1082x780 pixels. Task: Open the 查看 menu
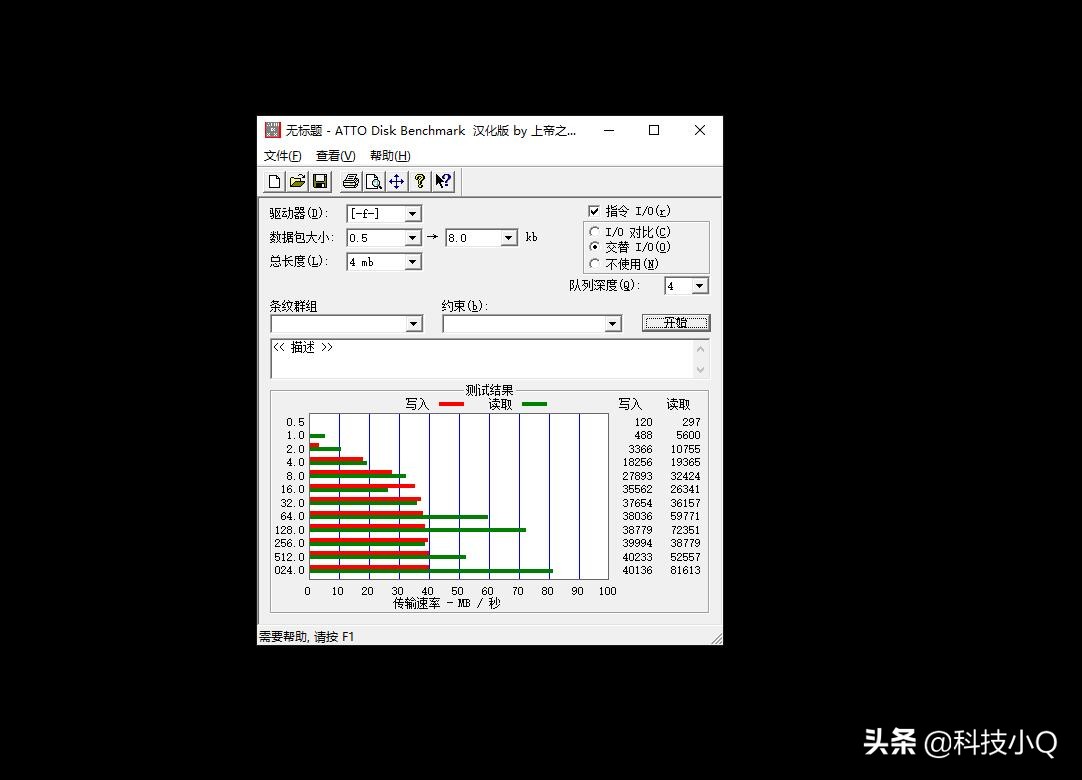[x=335, y=156]
